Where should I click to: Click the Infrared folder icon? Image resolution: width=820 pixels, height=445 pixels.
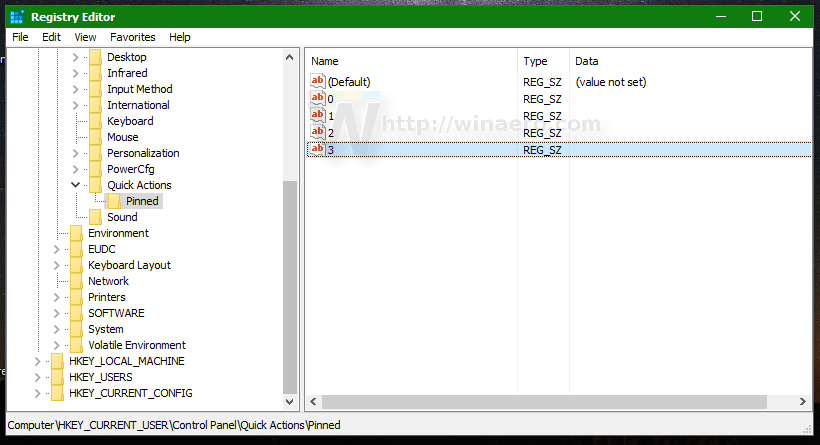pyautogui.click(x=95, y=73)
